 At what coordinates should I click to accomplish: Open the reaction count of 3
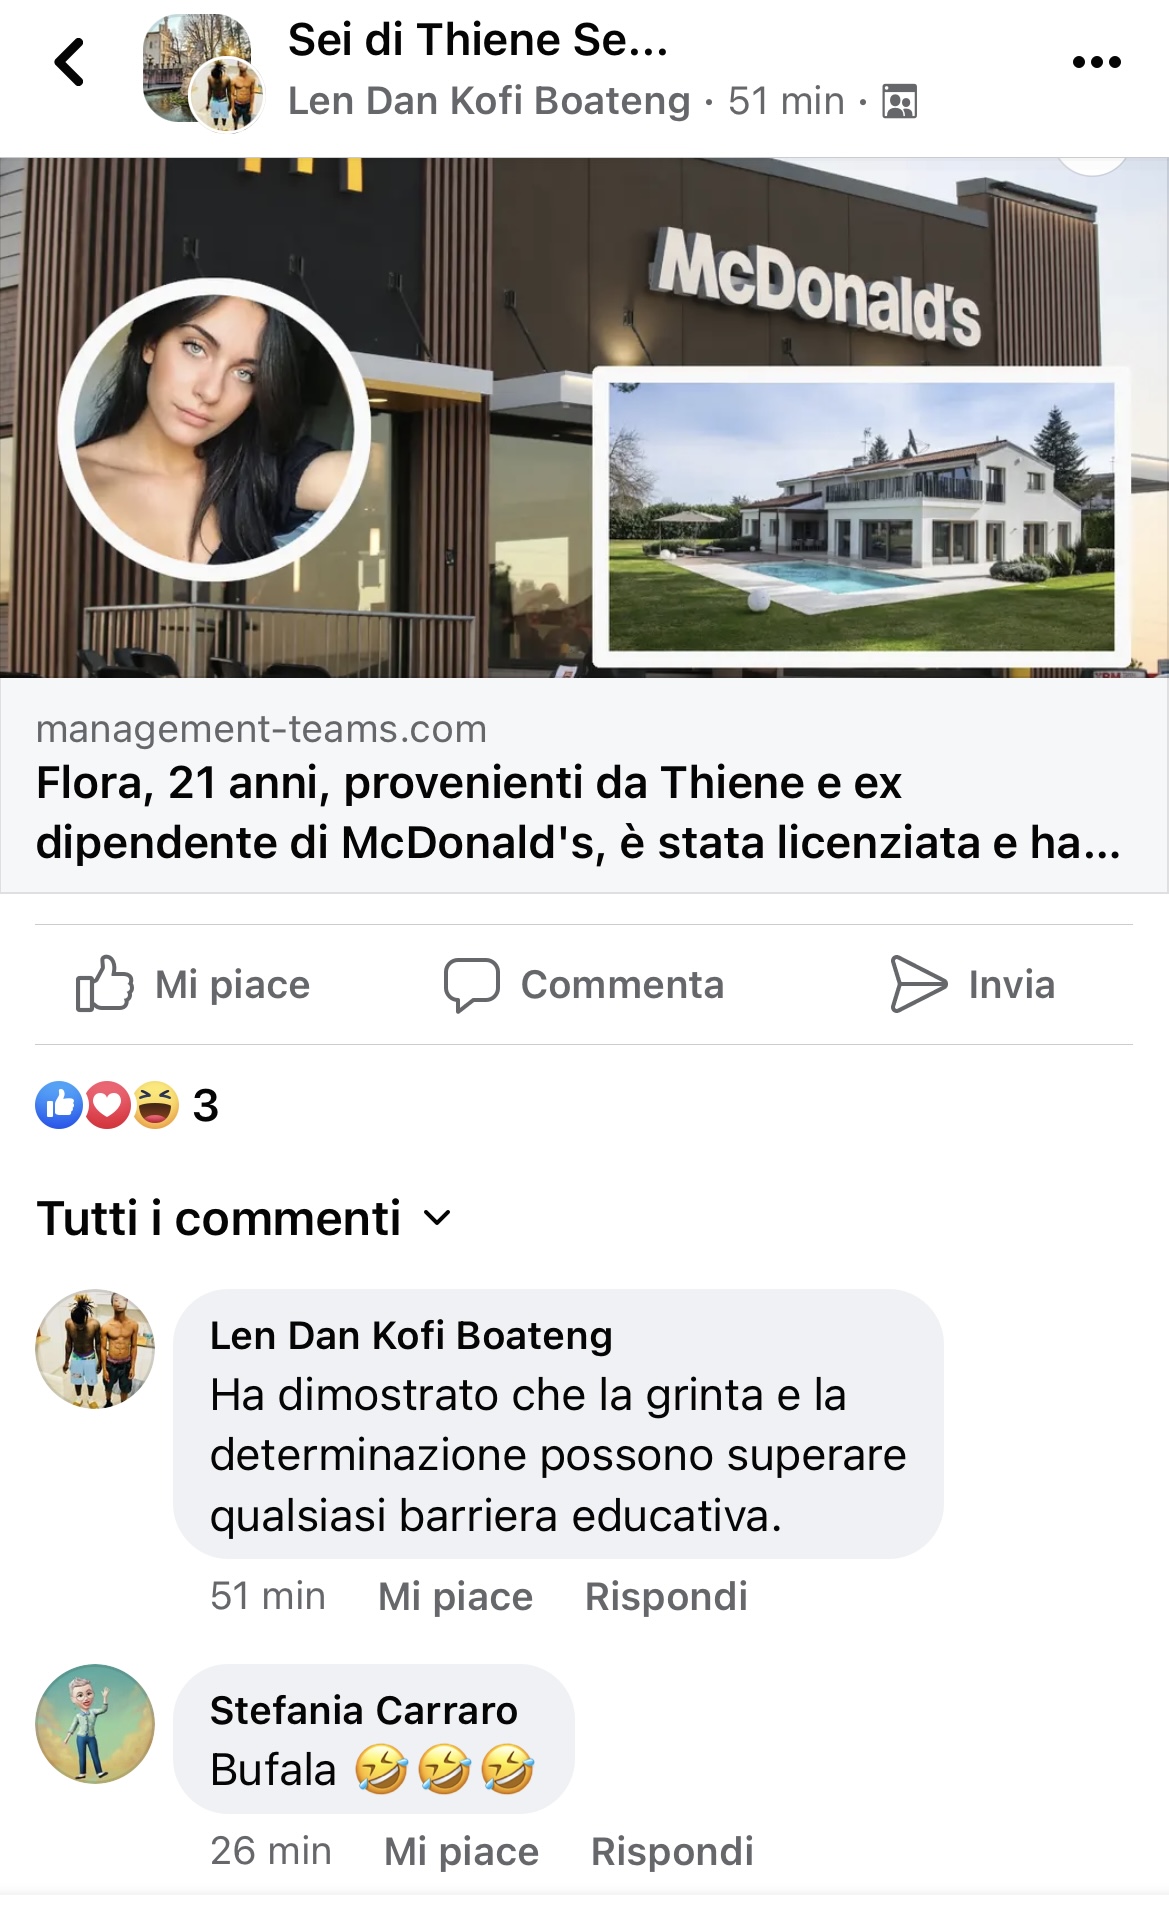pyautogui.click(x=205, y=1106)
